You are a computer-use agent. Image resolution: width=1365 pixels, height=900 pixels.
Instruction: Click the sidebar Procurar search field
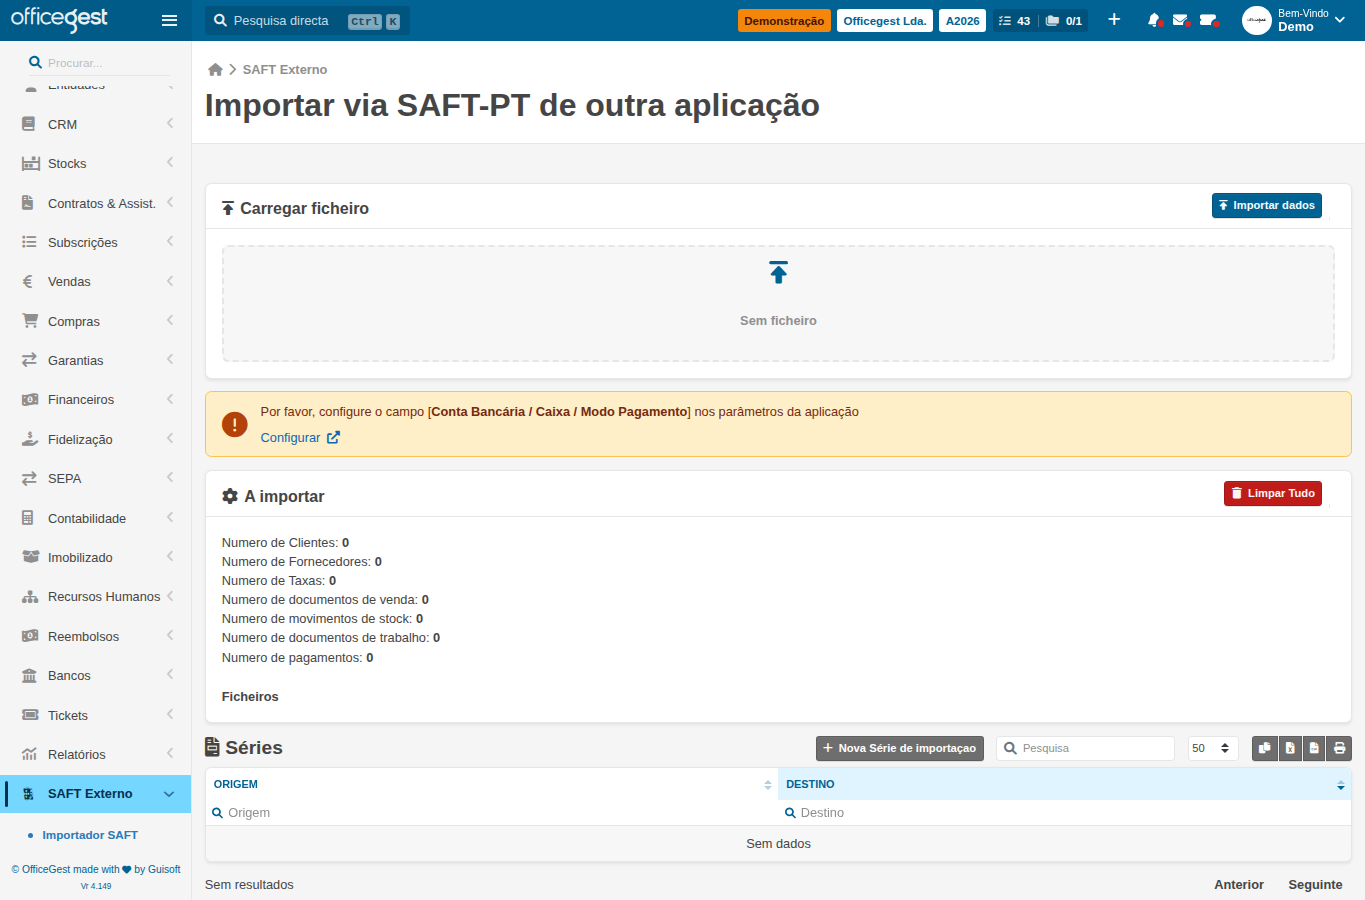coord(98,62)
